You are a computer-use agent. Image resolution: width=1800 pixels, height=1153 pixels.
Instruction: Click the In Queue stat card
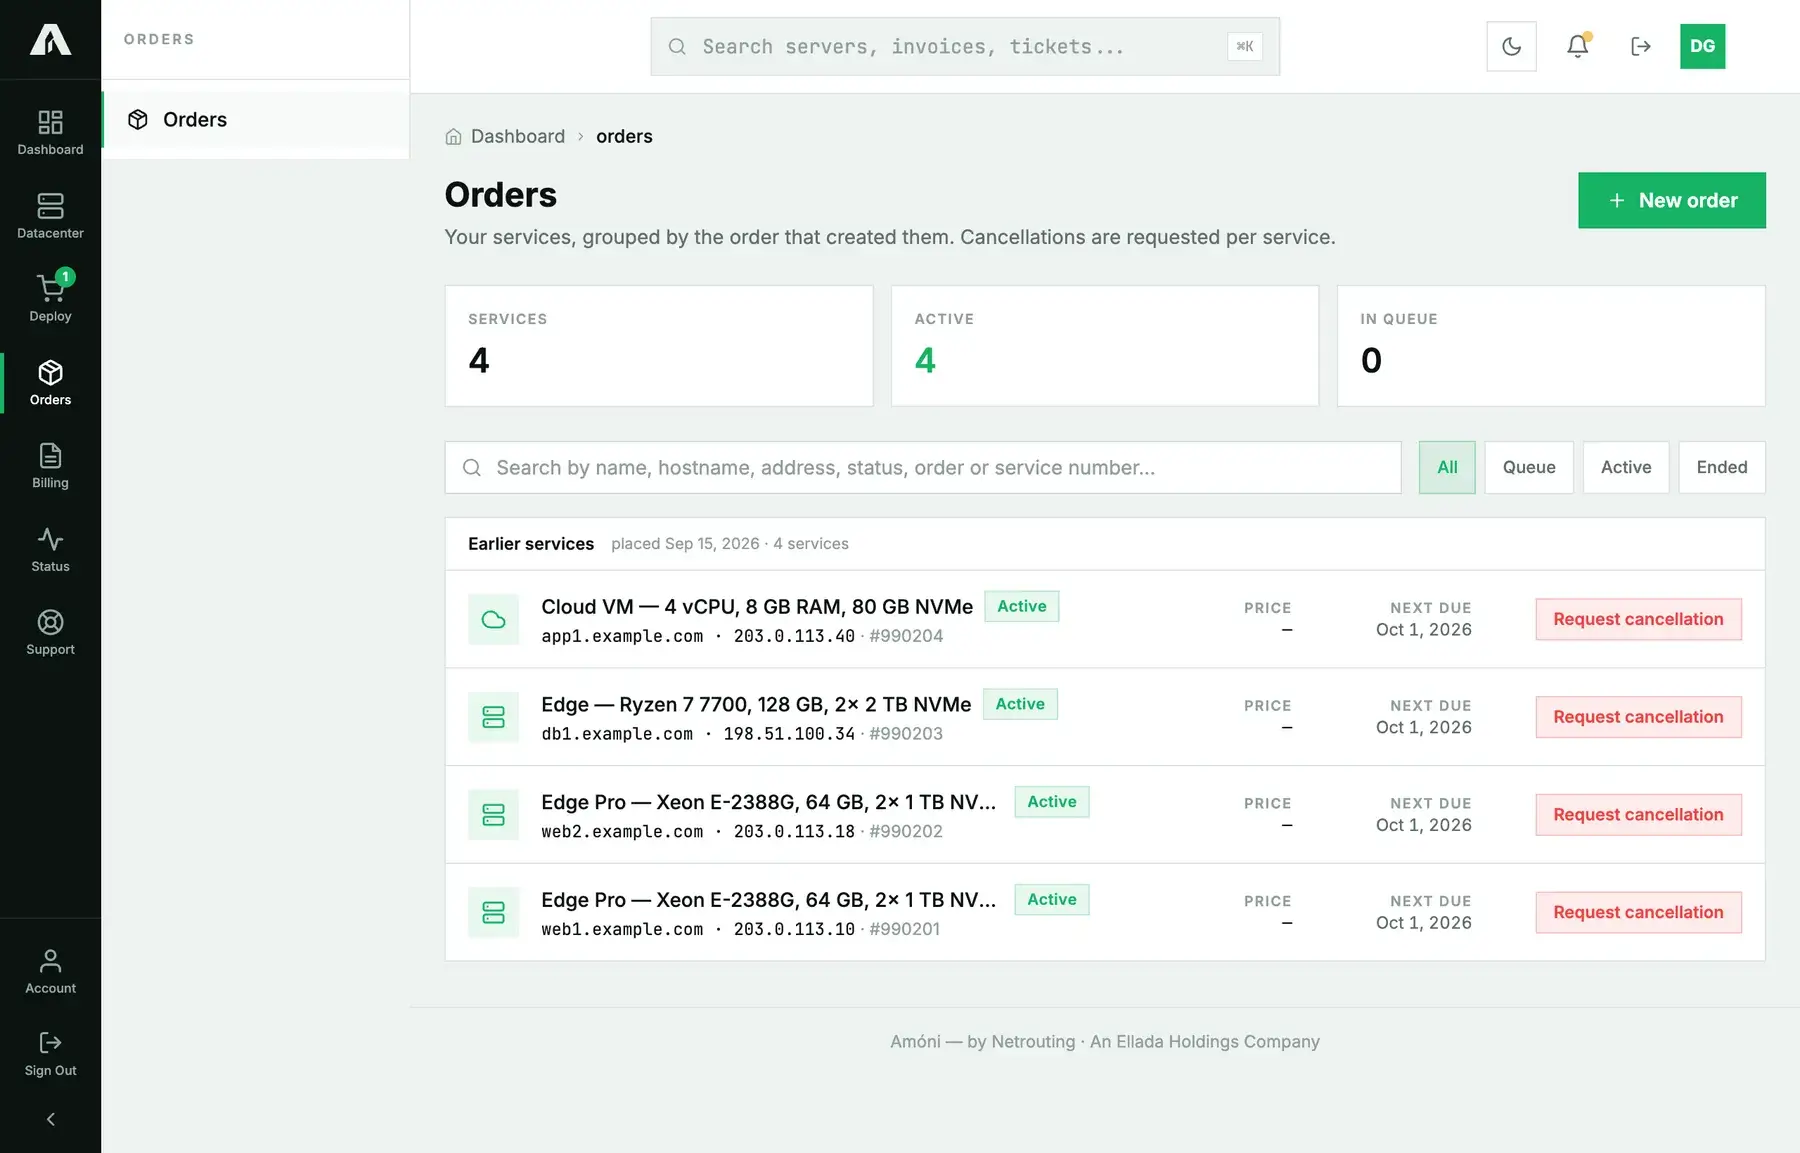tap(1550, 346)
